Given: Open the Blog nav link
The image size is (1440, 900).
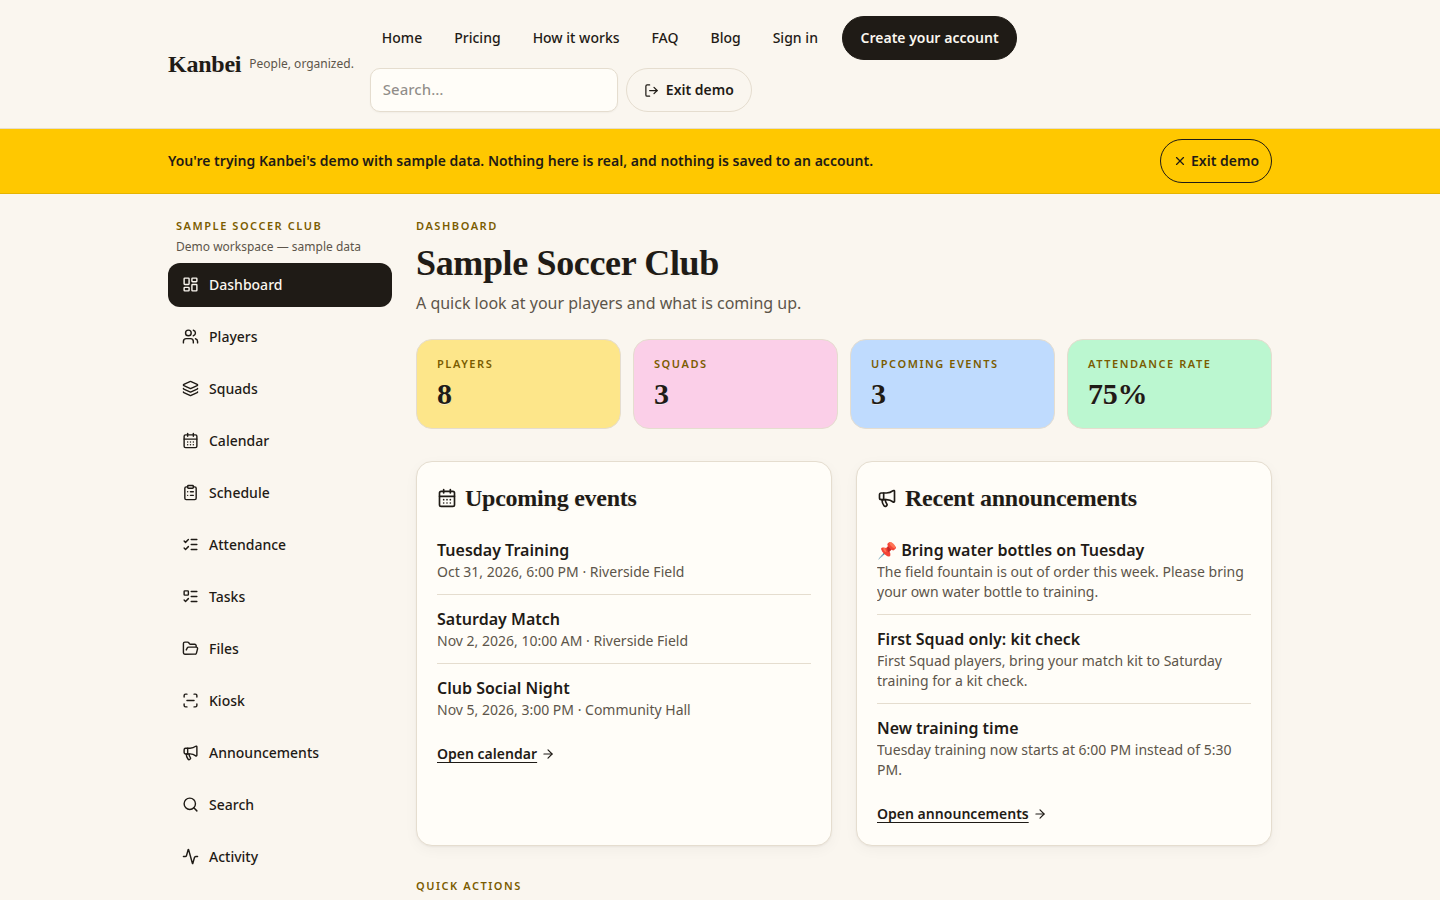Looking at the screenshot, I should click(726, 38).
